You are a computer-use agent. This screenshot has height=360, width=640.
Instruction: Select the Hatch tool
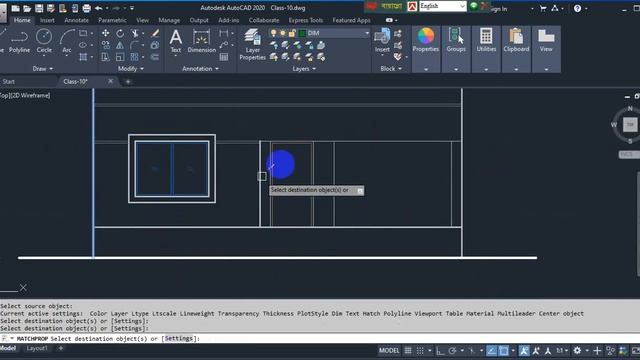tap(83, 57)
